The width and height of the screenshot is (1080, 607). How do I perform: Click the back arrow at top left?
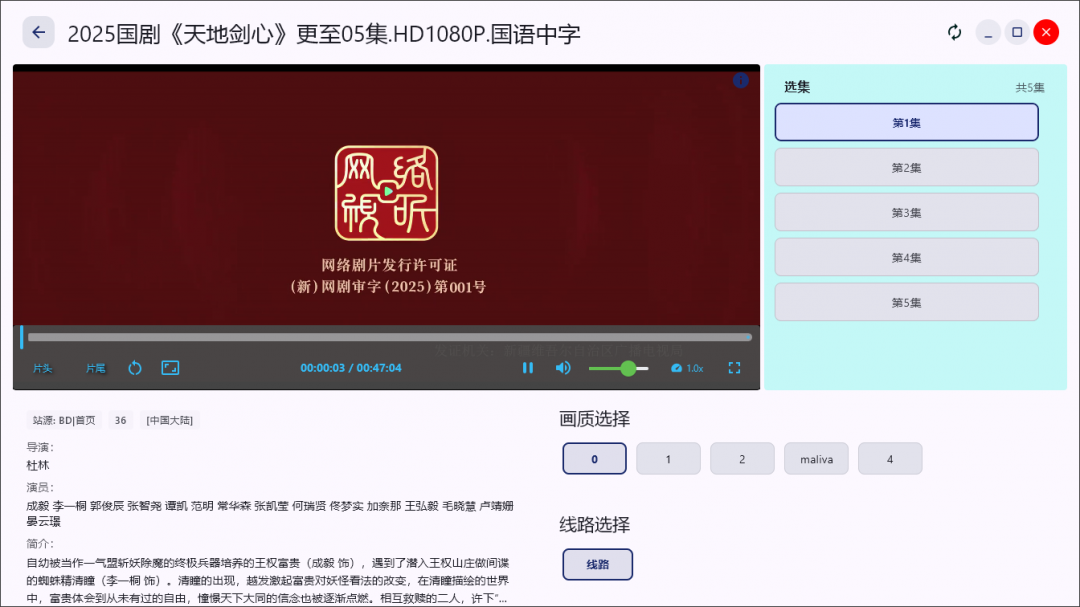click(x=38, y=31)
